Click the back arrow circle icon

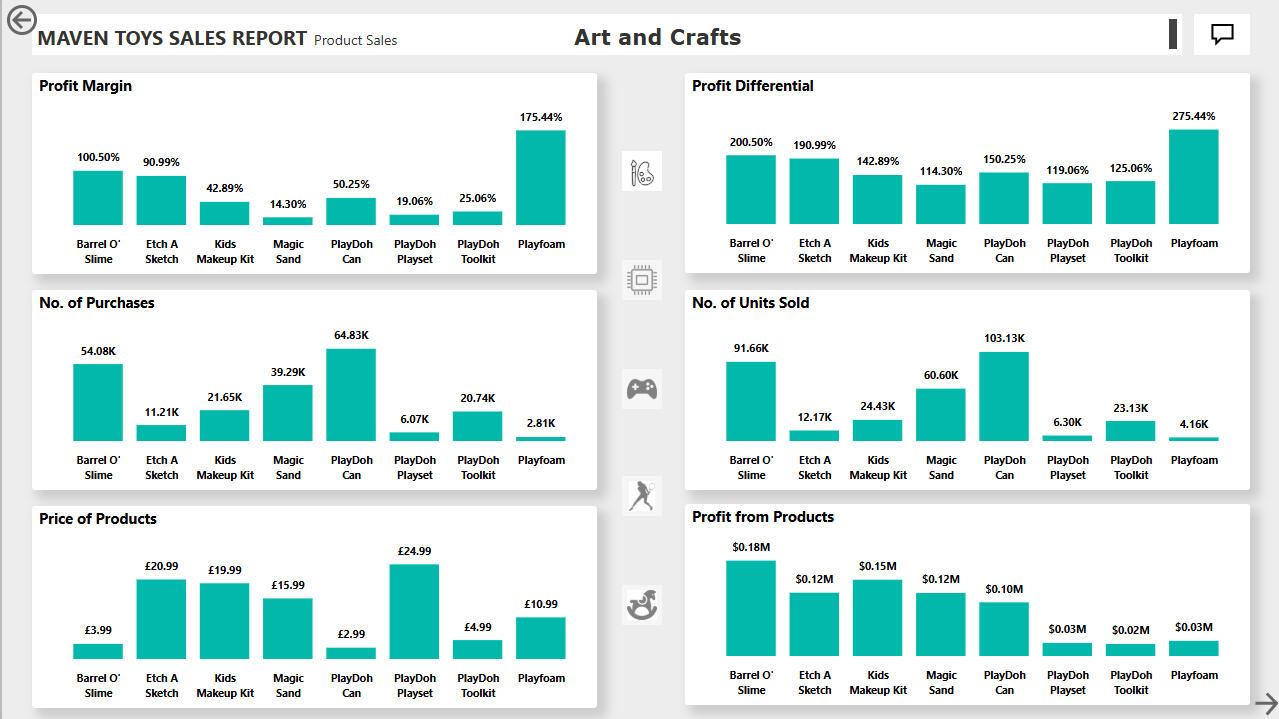click(21, 20)
